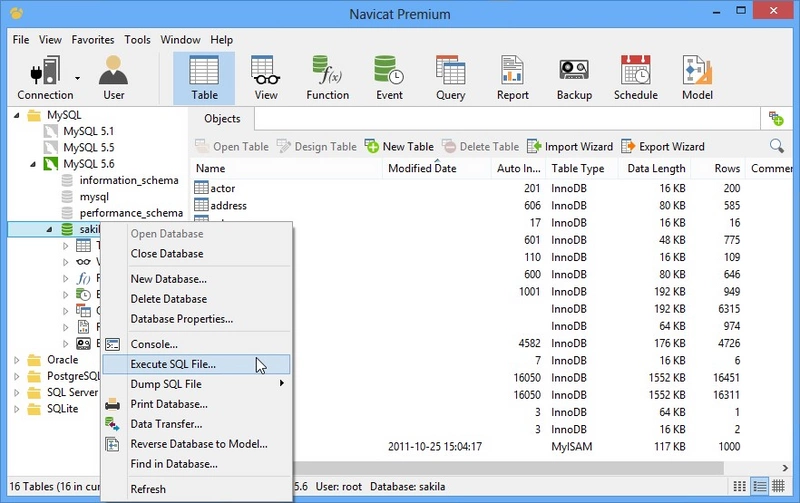Switch to list view in status bar
The image size is (800, 503).
[x=759, y=486]
